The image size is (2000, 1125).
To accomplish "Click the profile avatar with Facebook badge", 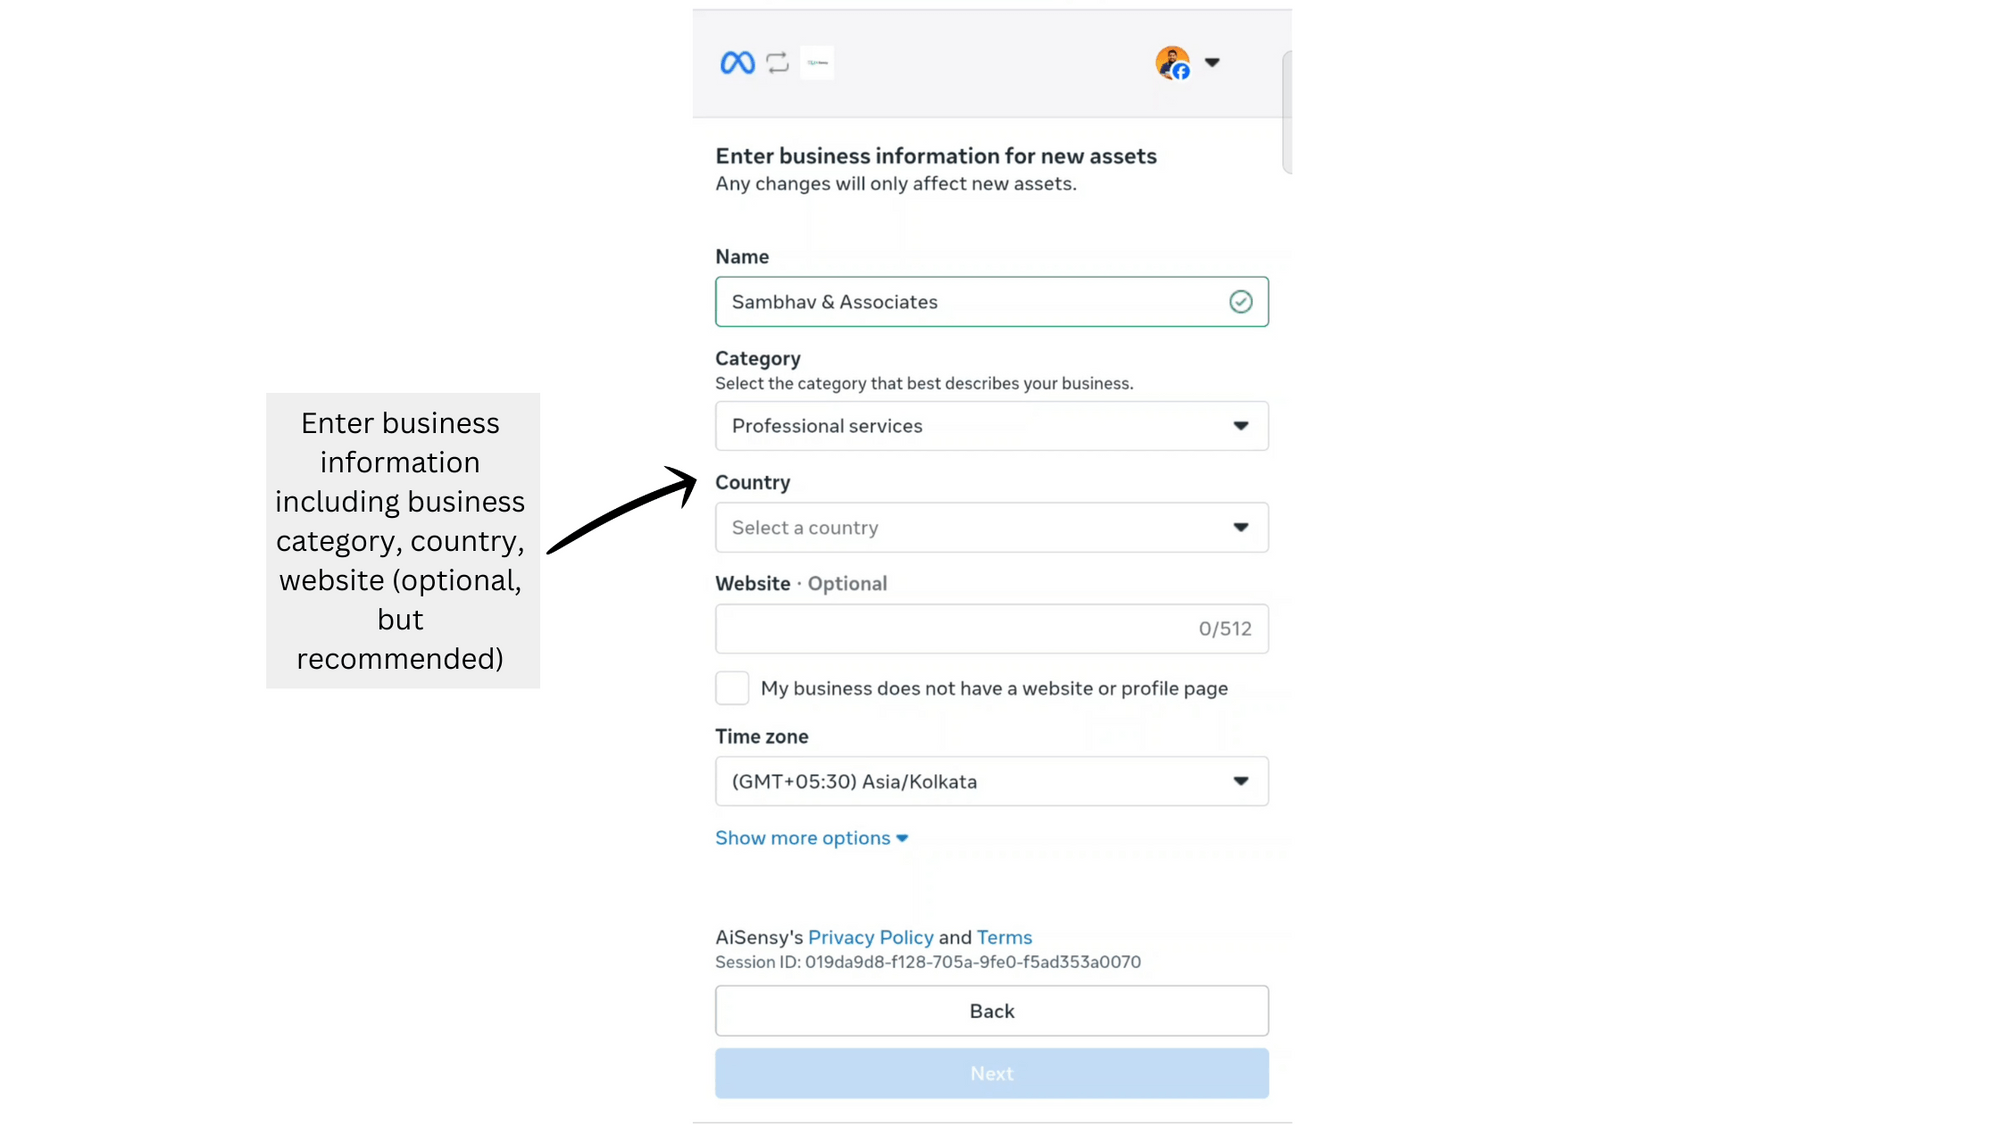I will (1171, 62).
